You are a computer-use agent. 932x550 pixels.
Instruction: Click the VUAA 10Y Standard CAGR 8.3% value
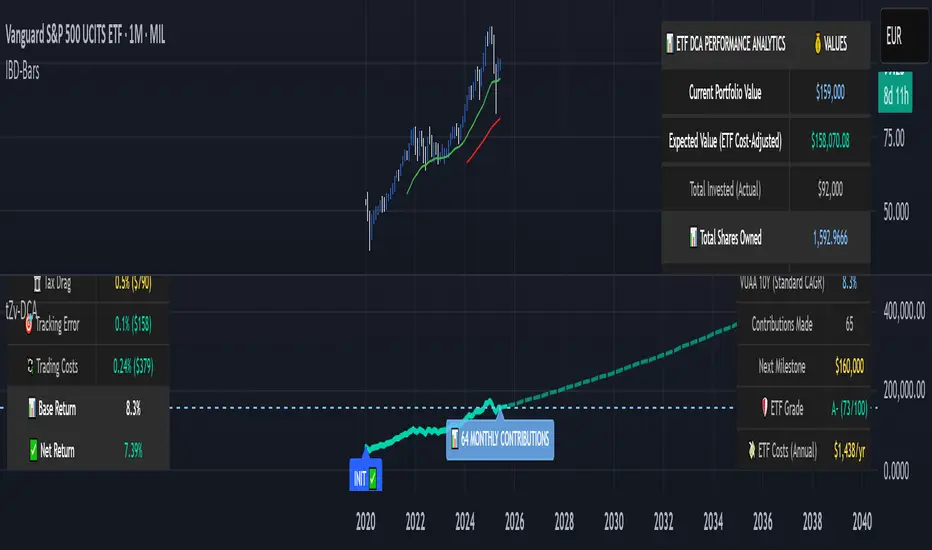click(x=849, y=283)
